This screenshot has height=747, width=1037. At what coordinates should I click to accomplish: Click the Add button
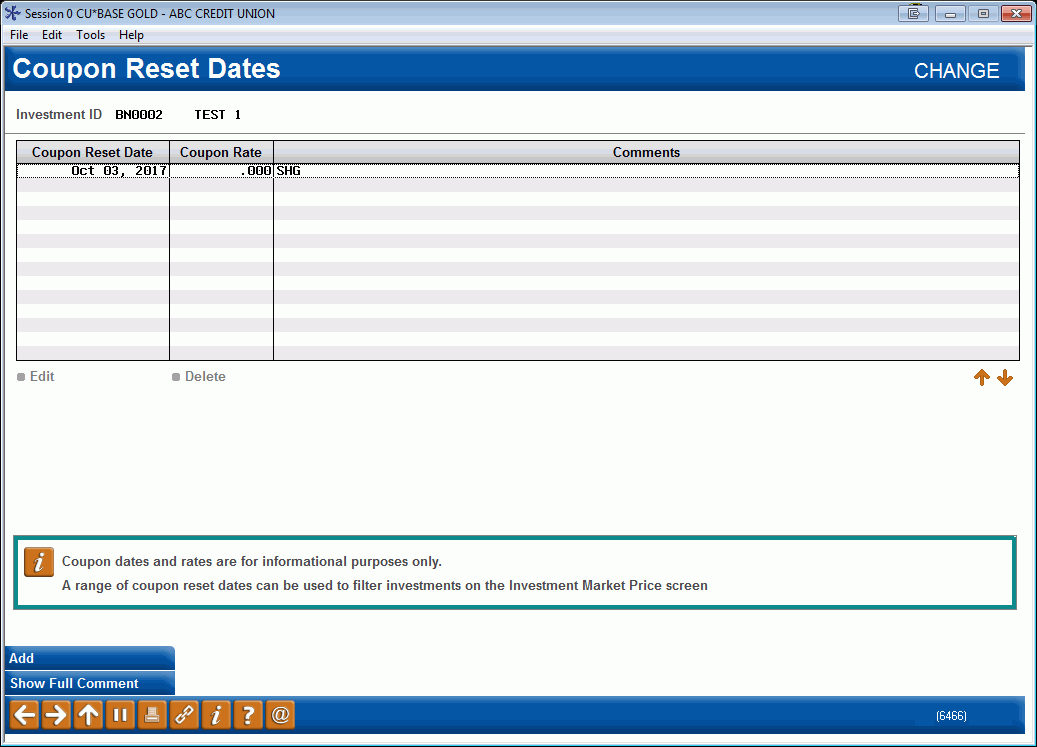pos(90,658)
